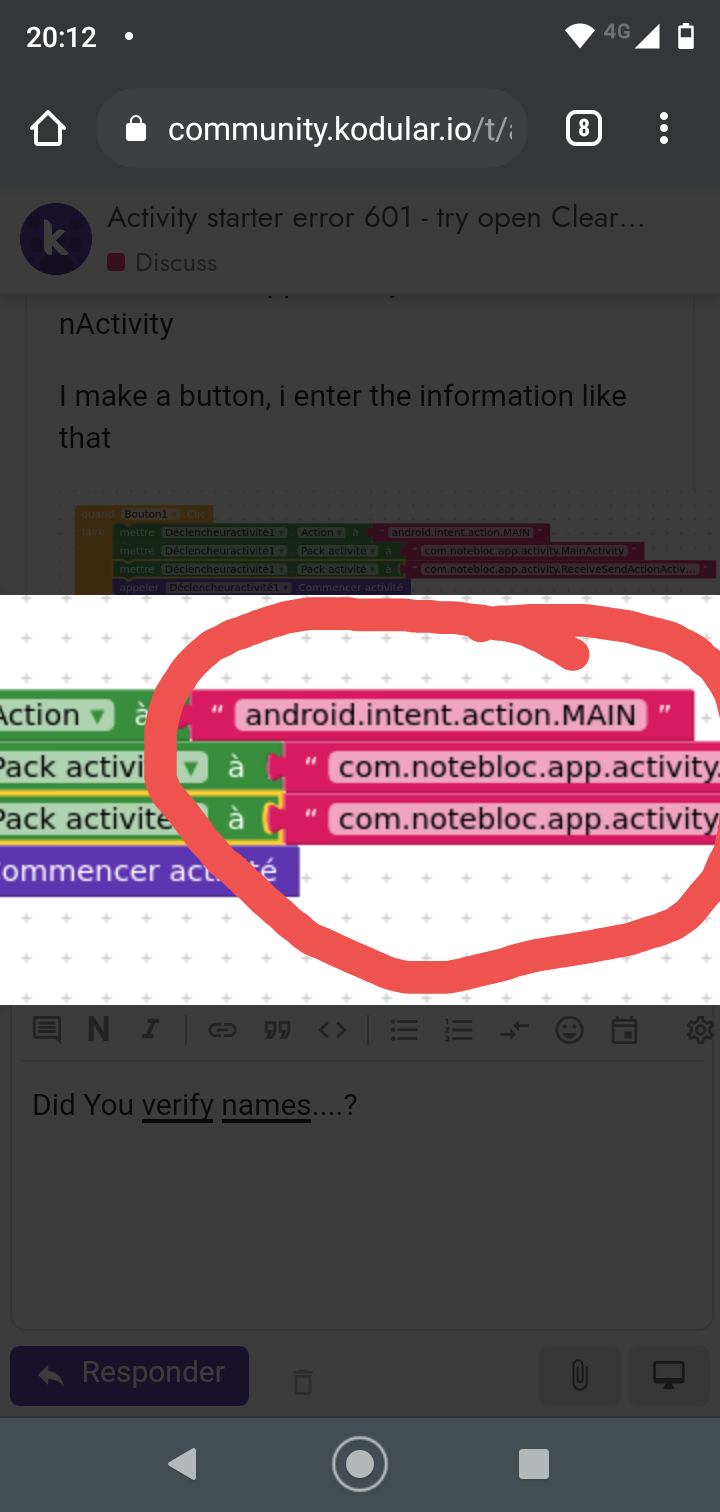This screenshot has height=1512, width=720.
Task: Insert a hyperlink with link icon
Action: click(x=222, y=1029)
